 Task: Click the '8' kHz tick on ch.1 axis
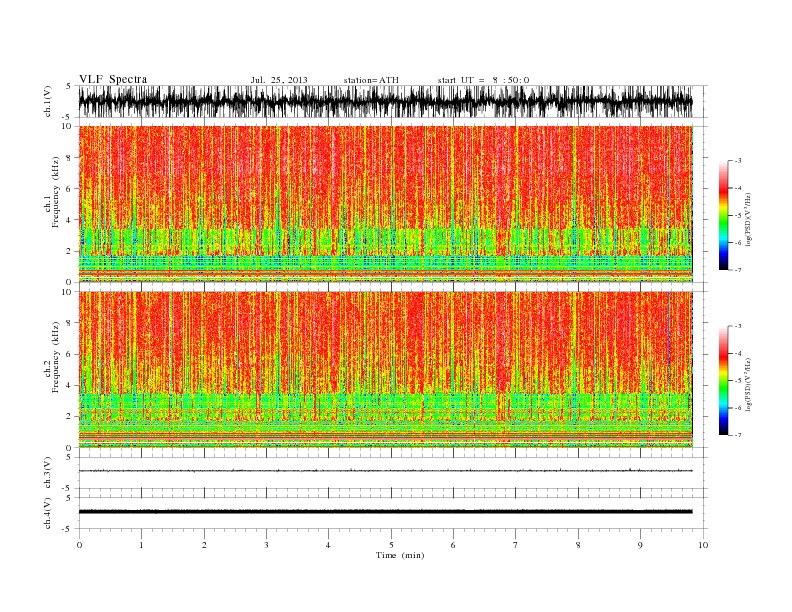[69, 158]
